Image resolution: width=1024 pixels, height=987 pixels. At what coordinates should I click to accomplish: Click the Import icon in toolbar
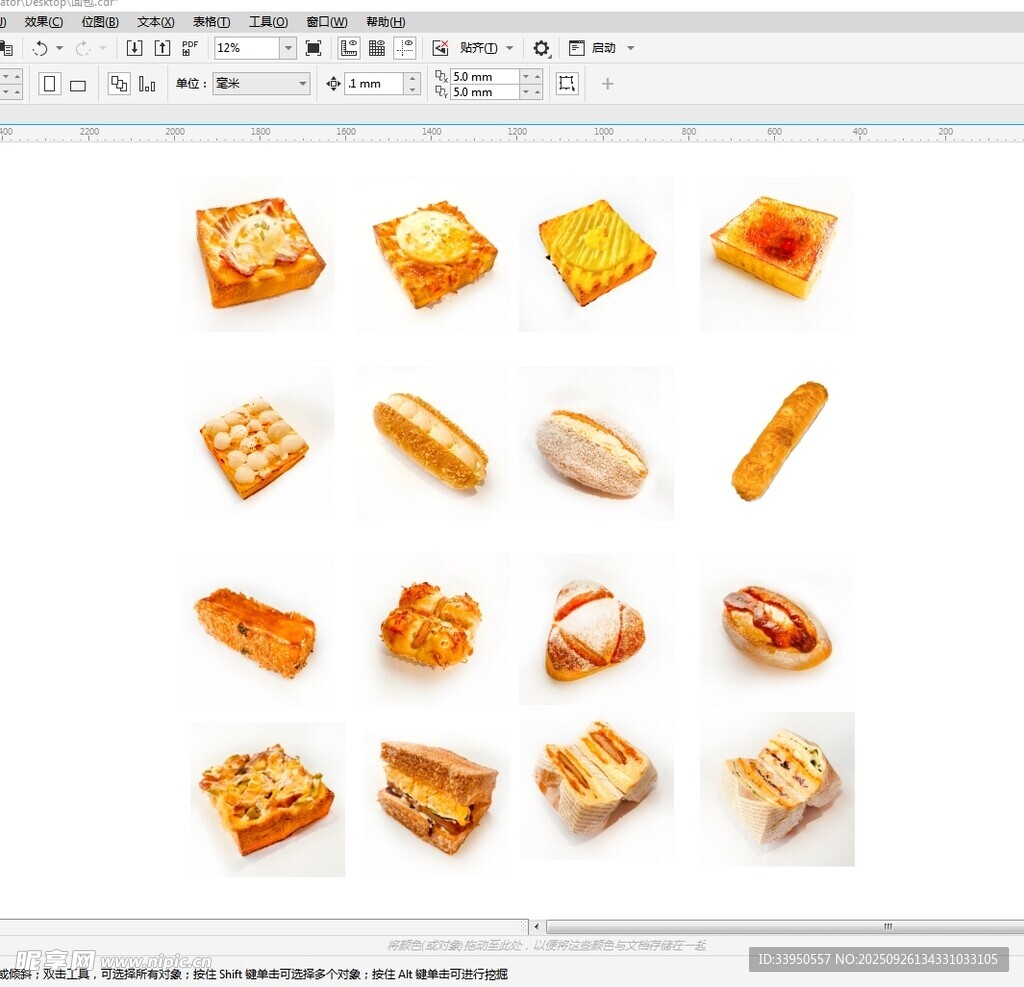(x=134, y=48)
